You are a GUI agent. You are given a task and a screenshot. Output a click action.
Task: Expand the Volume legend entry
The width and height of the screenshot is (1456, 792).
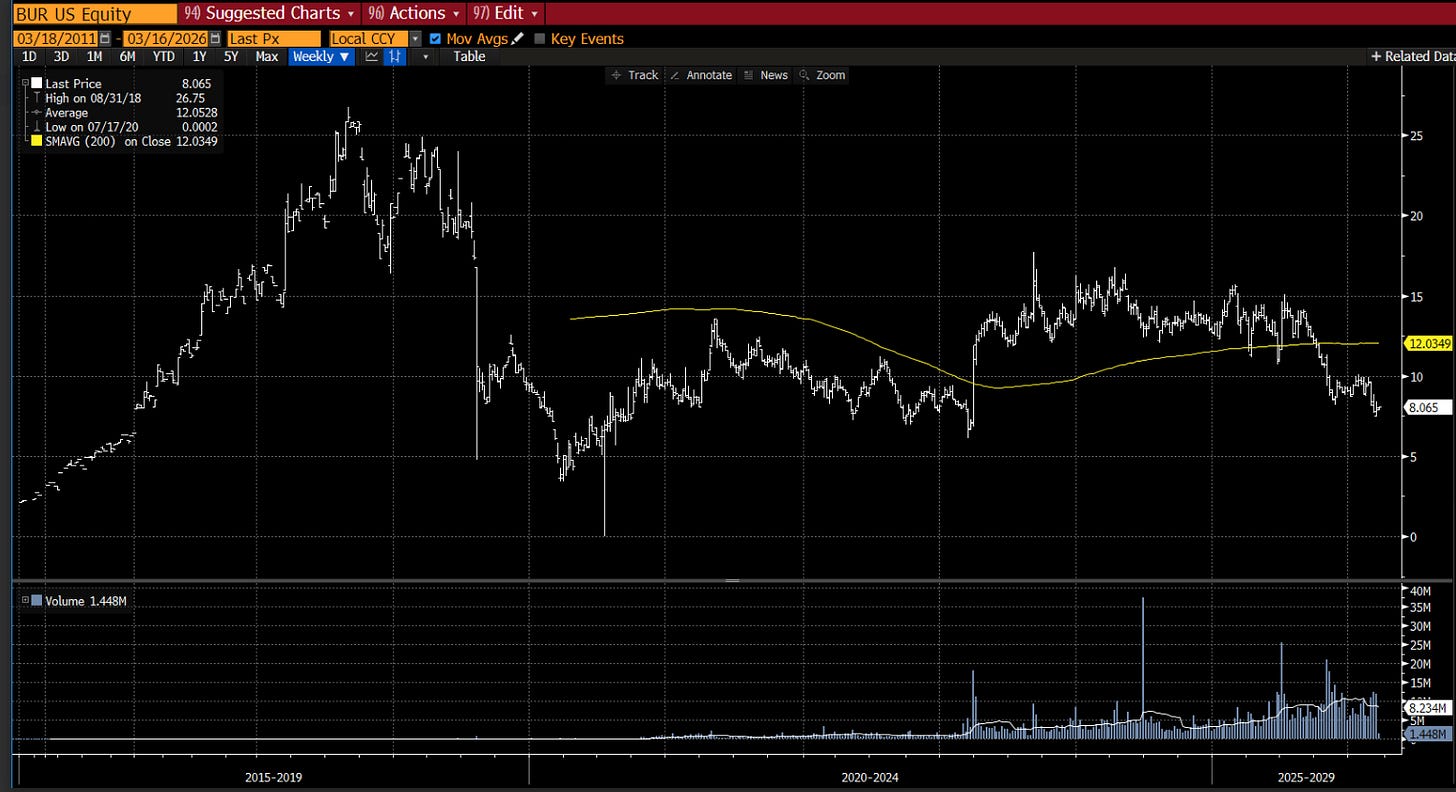(25, 601)
